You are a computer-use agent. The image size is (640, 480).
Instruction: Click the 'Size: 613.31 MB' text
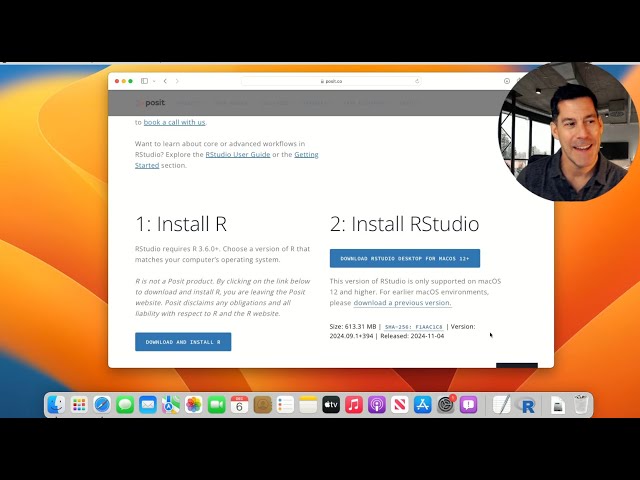(353, 327)
